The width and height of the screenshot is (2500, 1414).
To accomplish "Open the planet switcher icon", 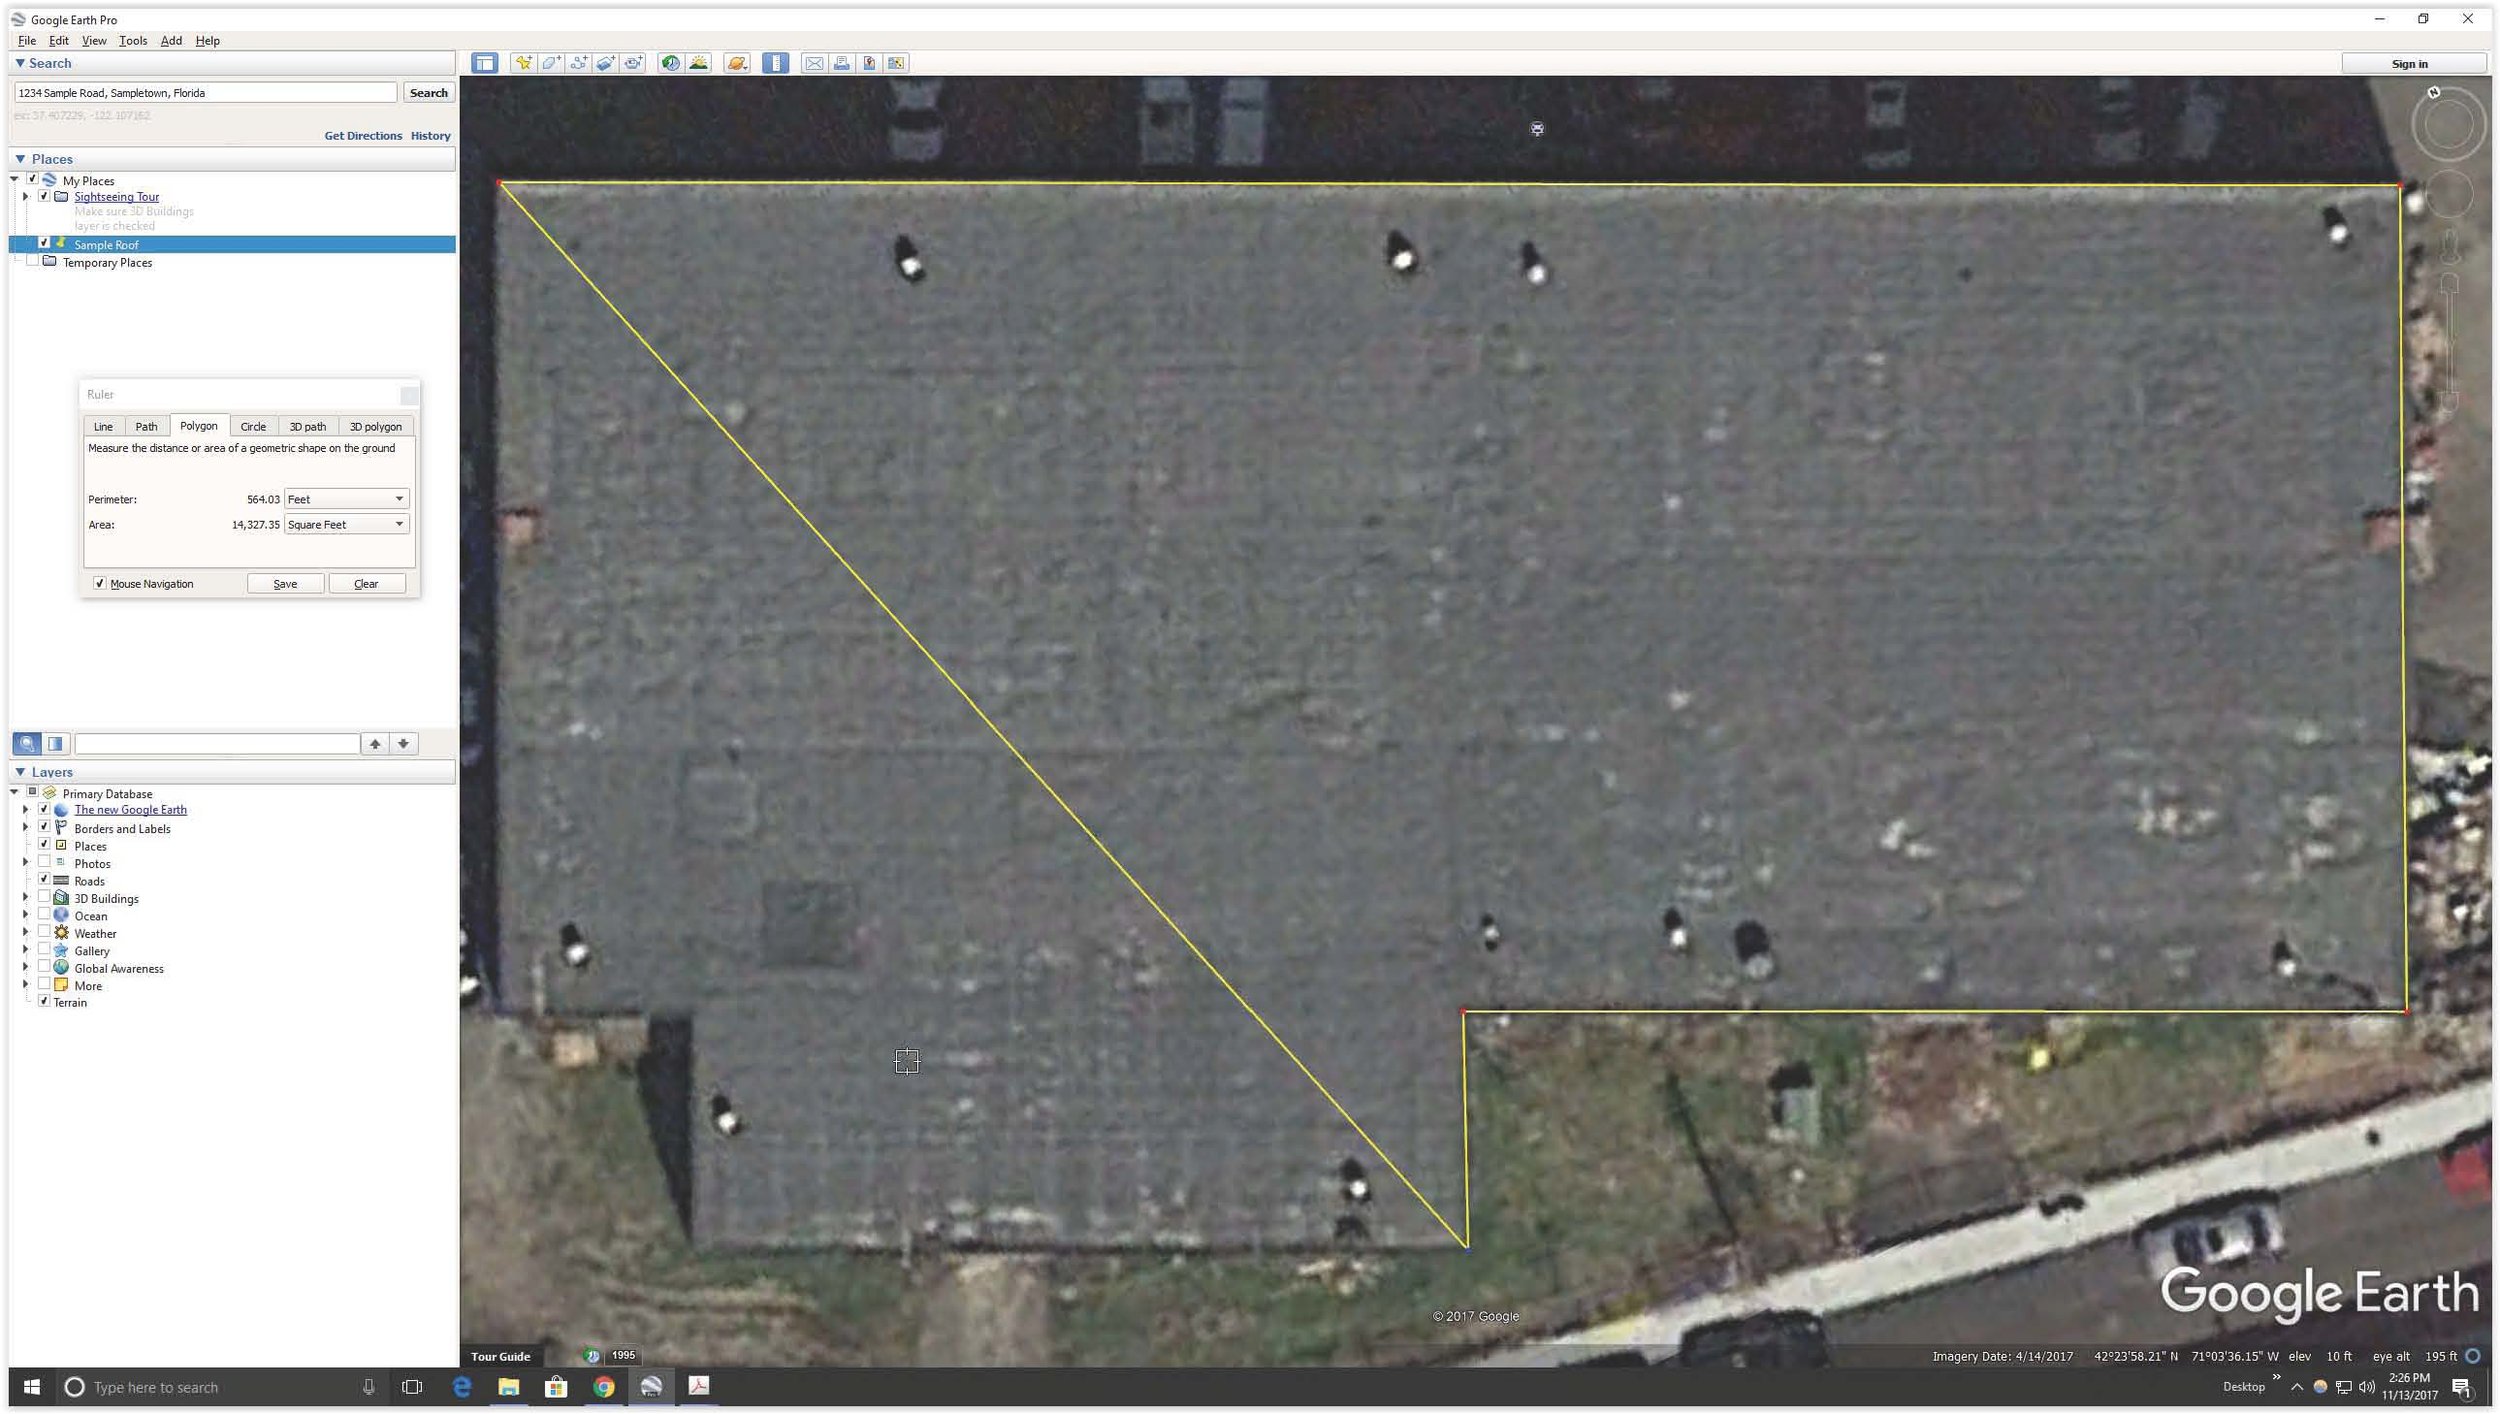I will (737, 63).
